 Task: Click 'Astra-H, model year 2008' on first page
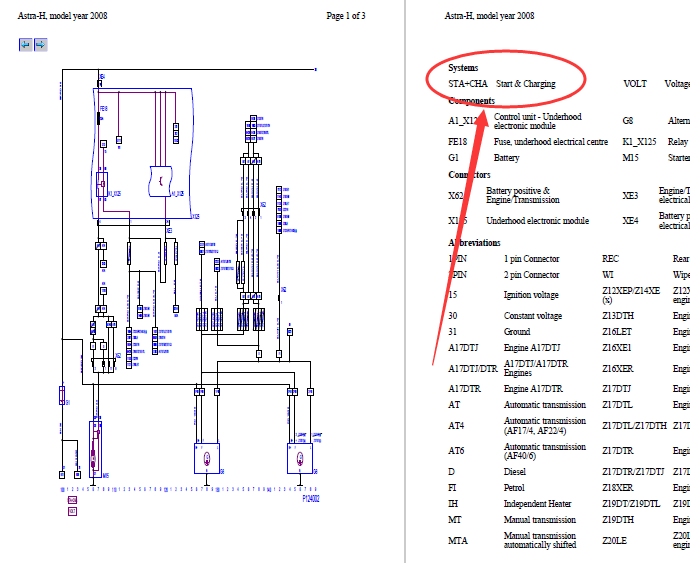[62, 16]
